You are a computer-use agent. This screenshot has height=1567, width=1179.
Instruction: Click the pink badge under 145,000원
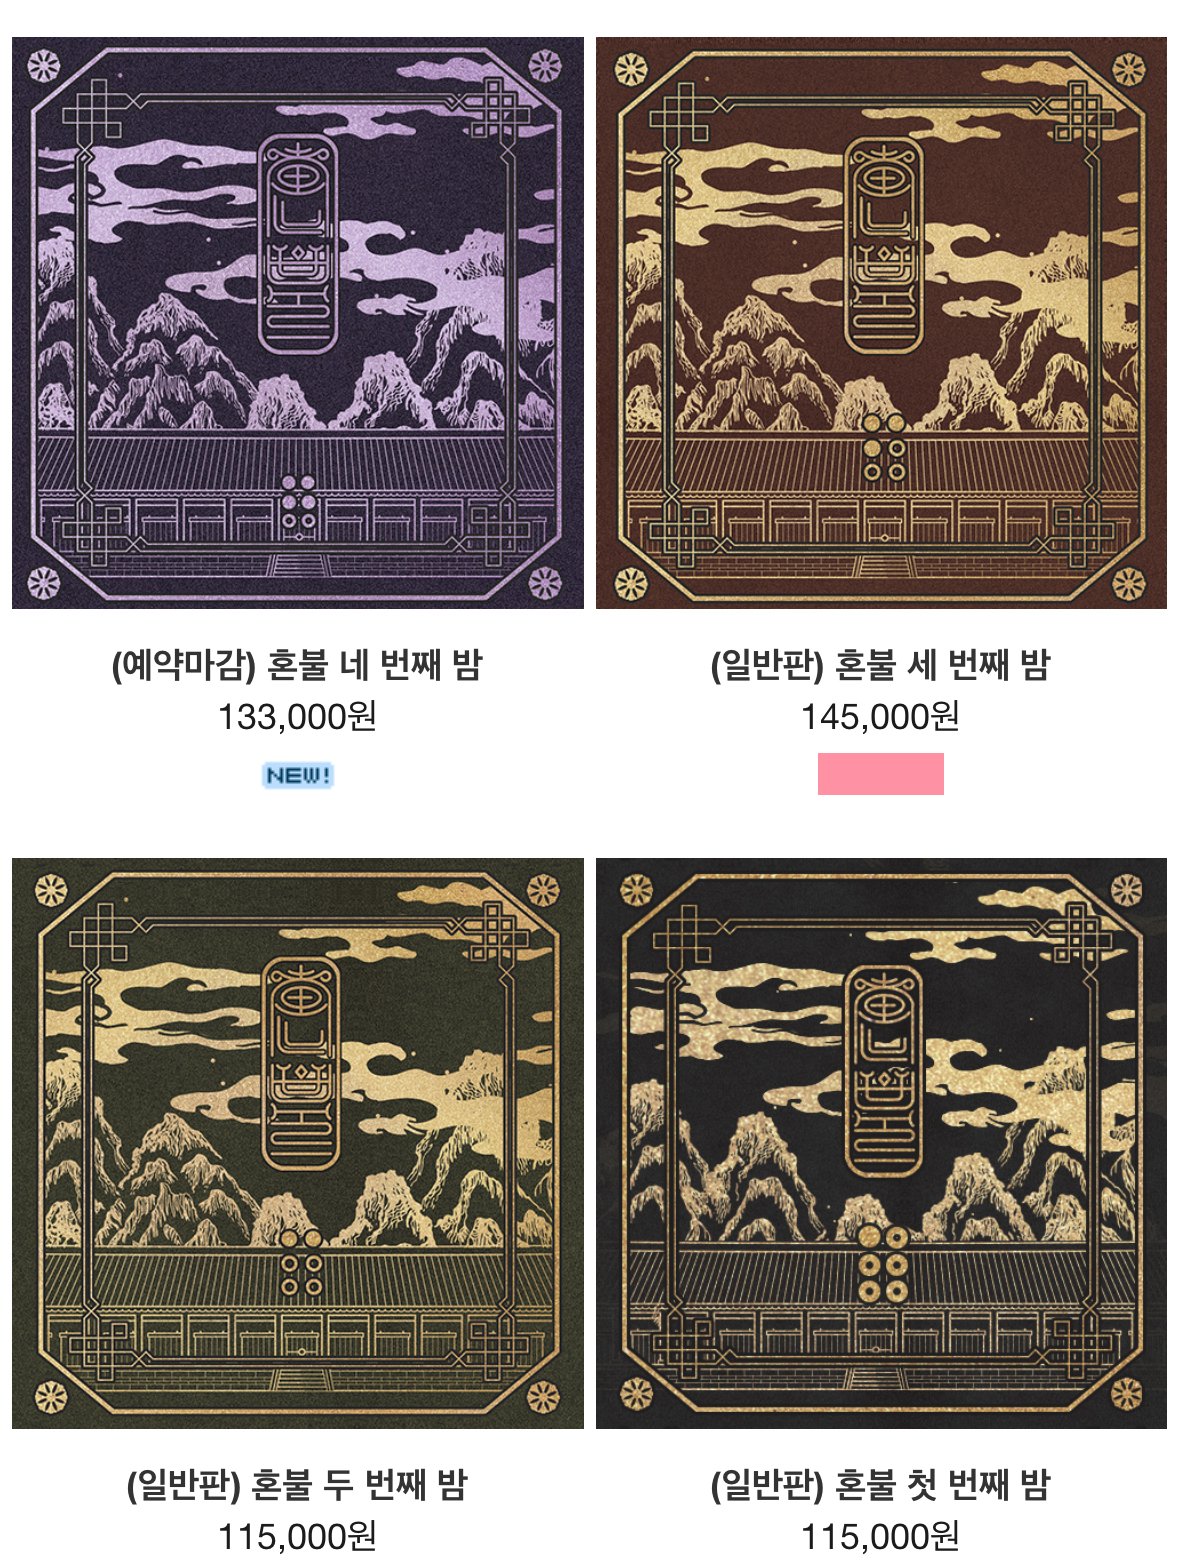click(x=881, y=774)
